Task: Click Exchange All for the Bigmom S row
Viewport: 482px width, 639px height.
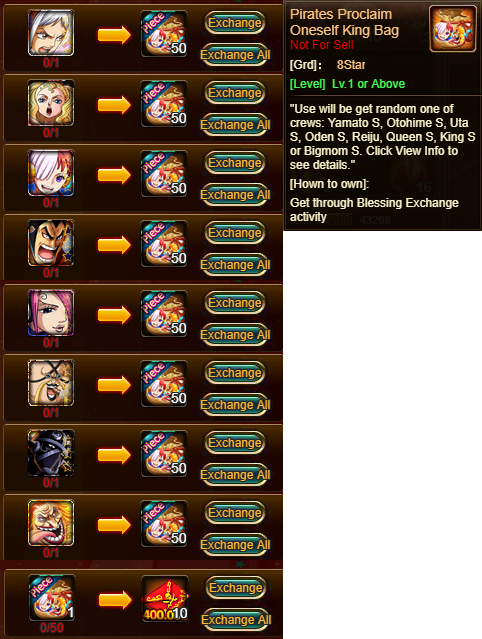Action: pyautogui.click(x=235, y=545)
